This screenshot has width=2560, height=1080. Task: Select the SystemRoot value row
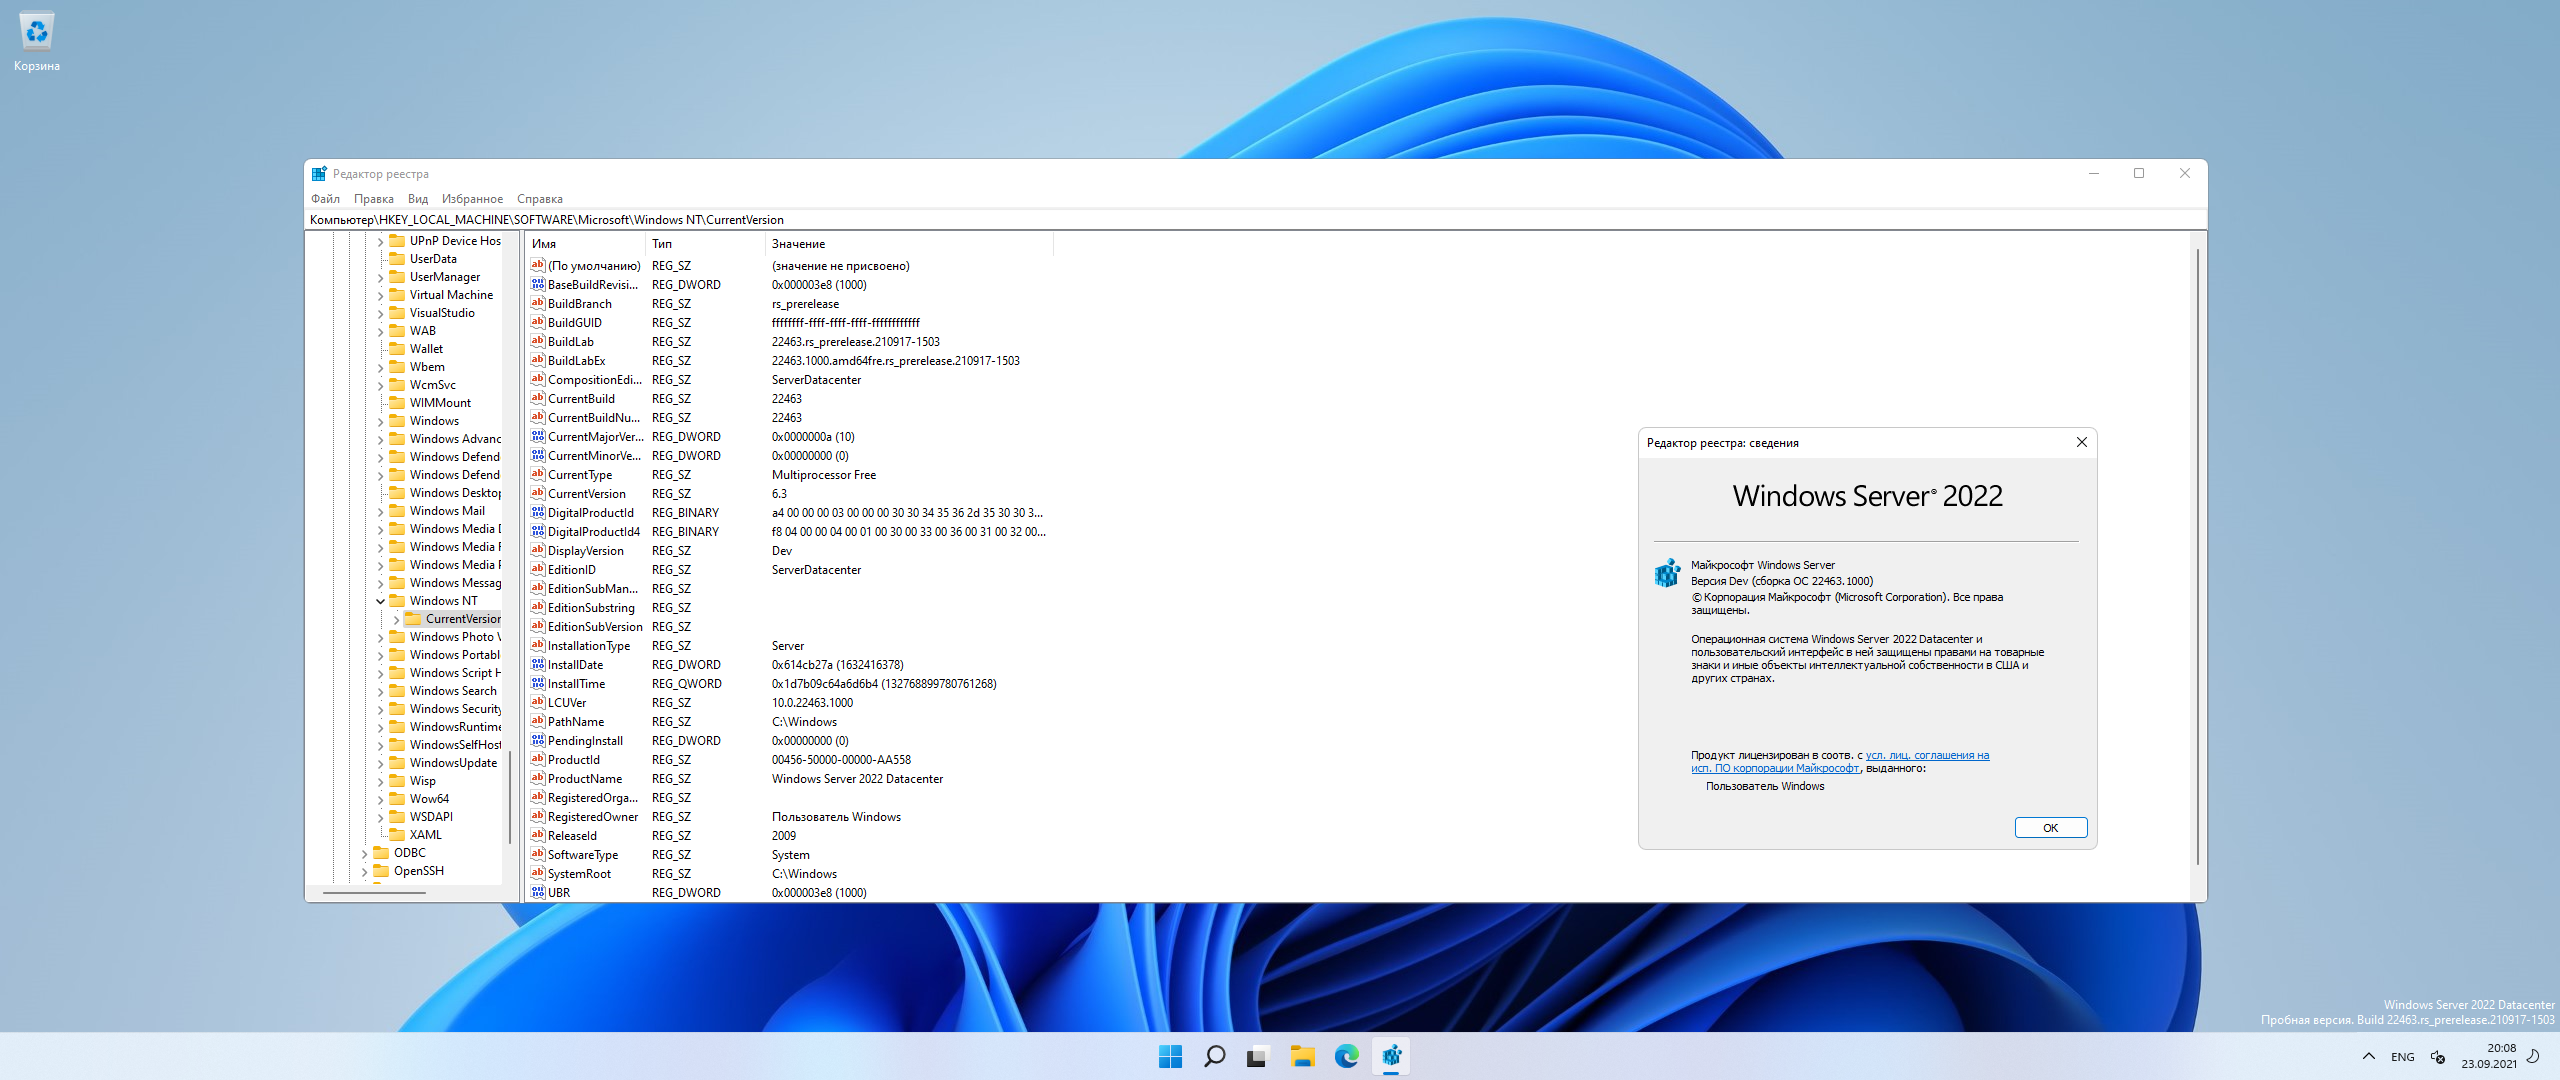point(790,874)
